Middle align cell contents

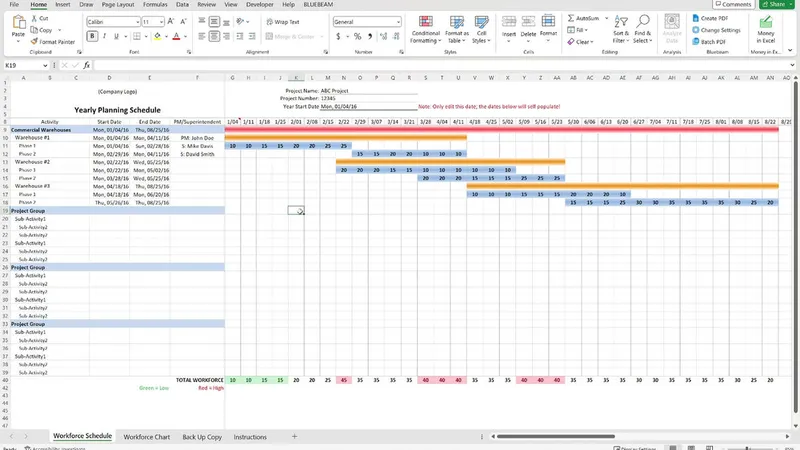214,21
